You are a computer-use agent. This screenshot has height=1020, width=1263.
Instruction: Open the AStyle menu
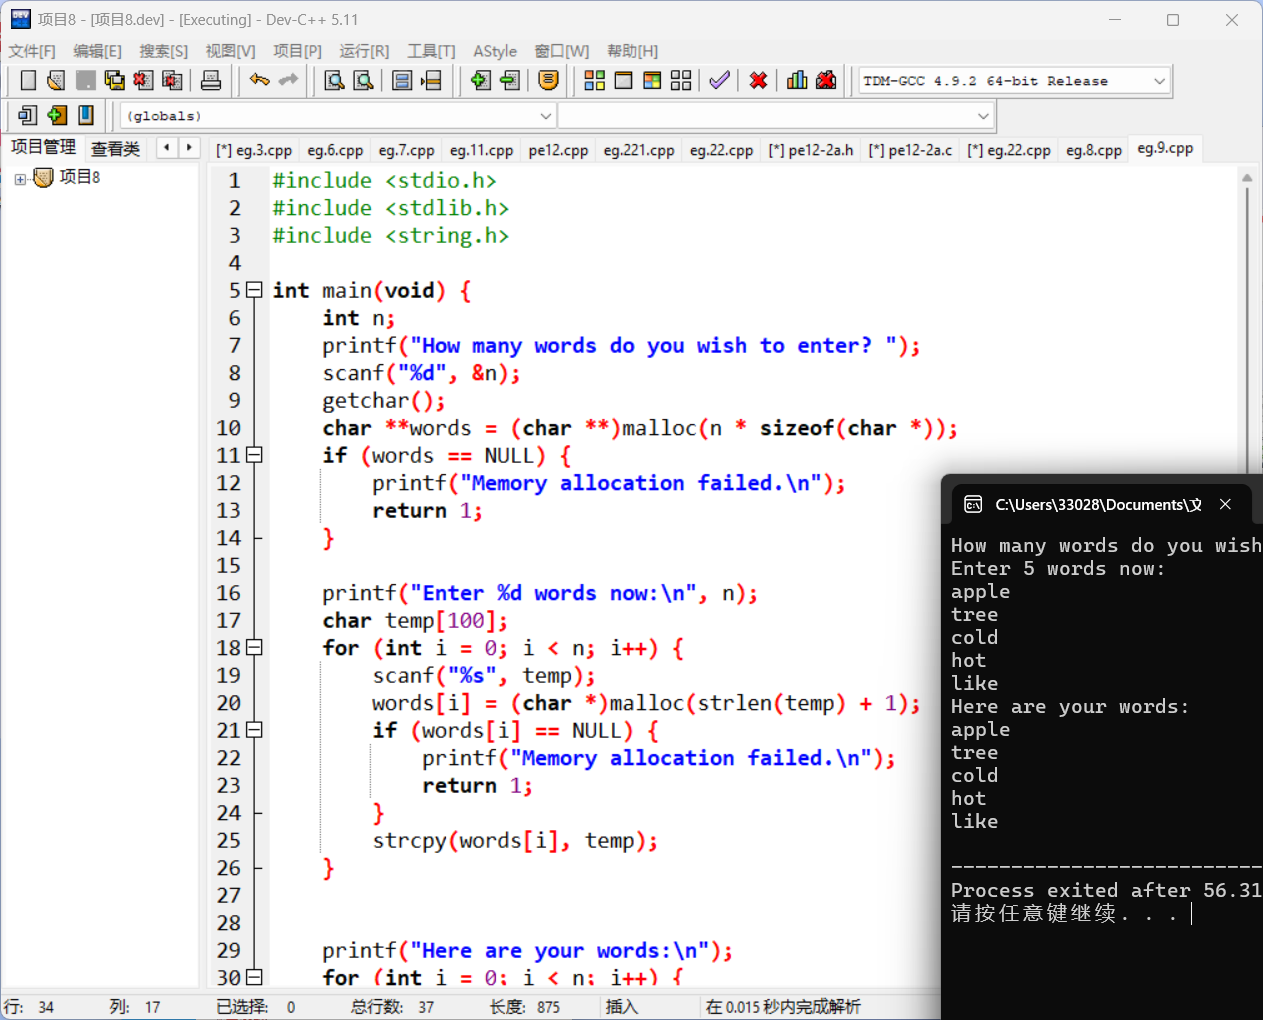pyautogui.click(x=495, y=51)
